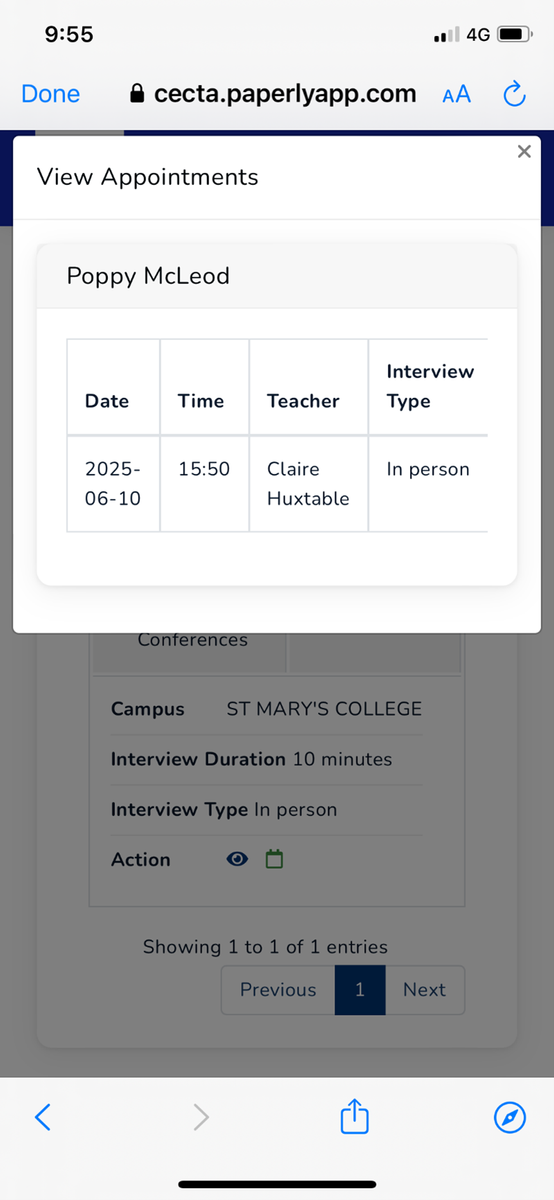
Task: Click the Teacher column header
Action: [303, 401]
